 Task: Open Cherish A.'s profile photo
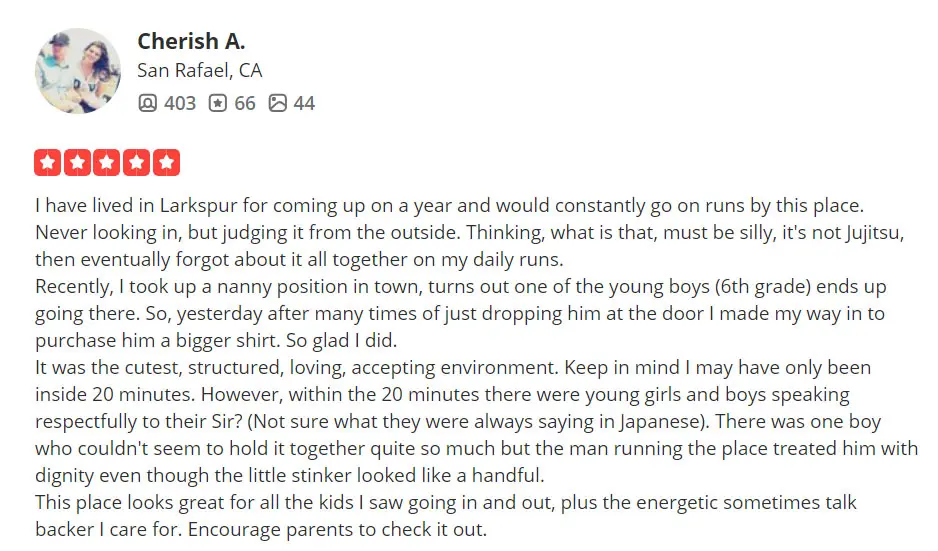(x=78, y=71)
